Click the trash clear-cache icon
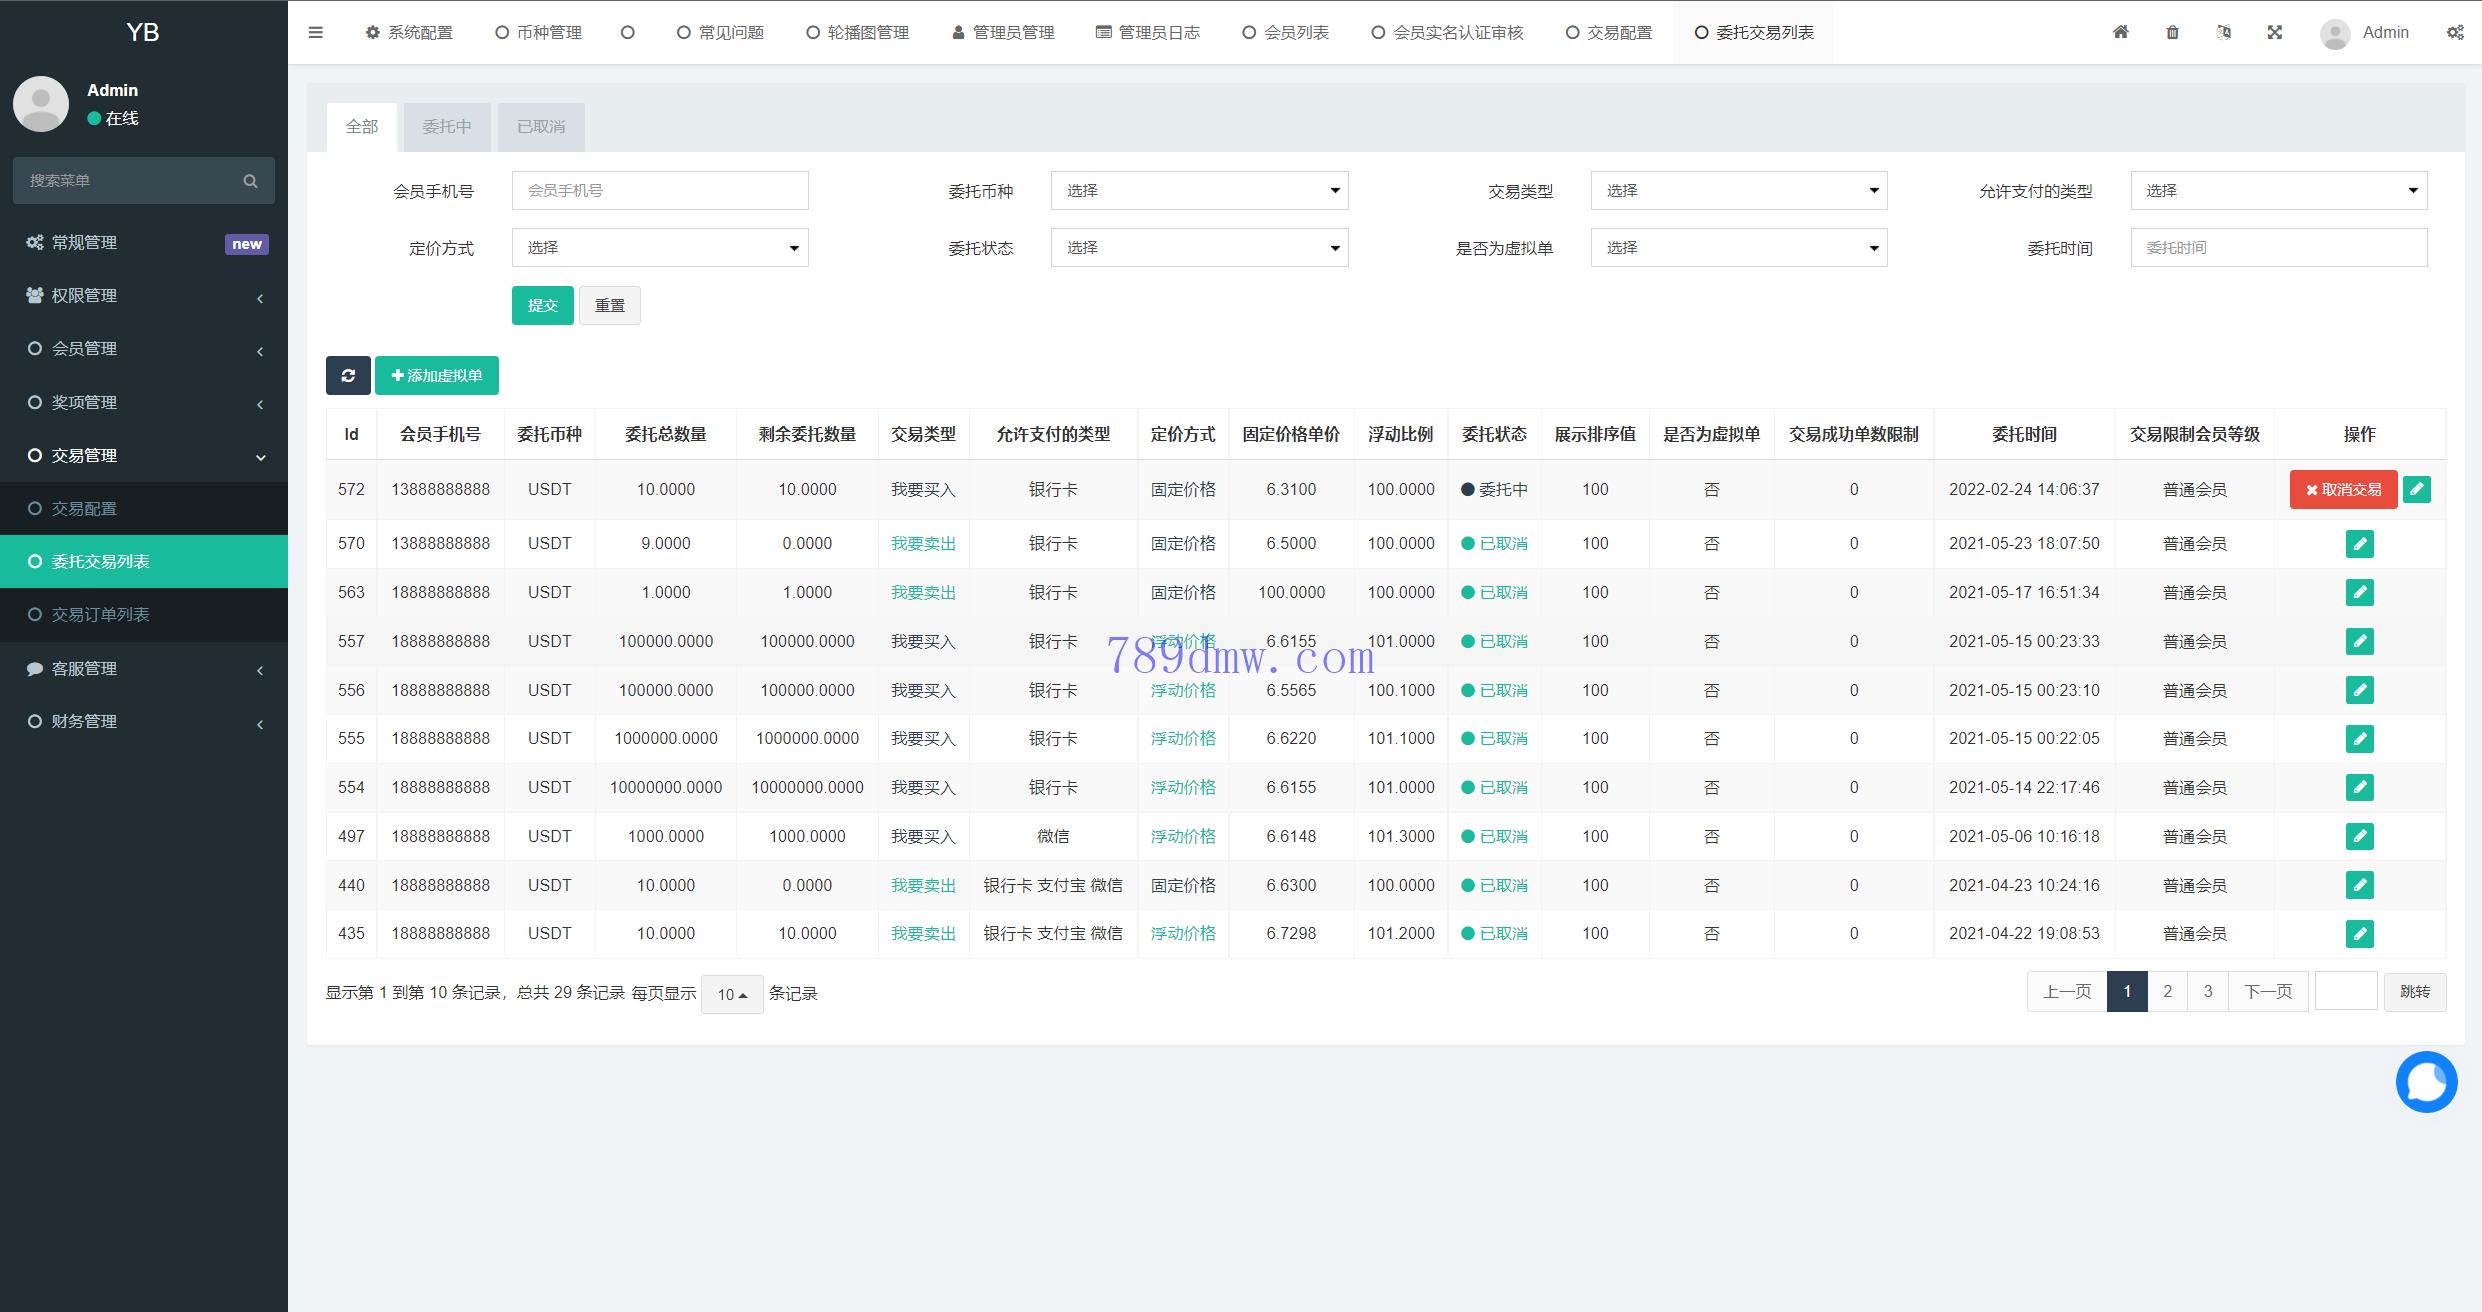The height and width of the screenshot is (1312, 2482). [2172, 32]
